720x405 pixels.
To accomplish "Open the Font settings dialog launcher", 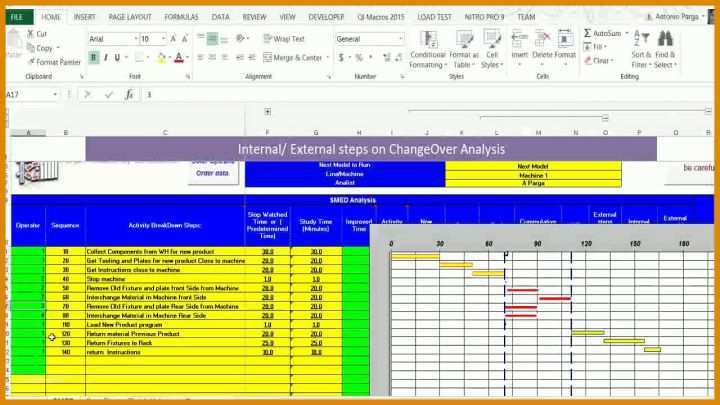I will click(188, 77).
